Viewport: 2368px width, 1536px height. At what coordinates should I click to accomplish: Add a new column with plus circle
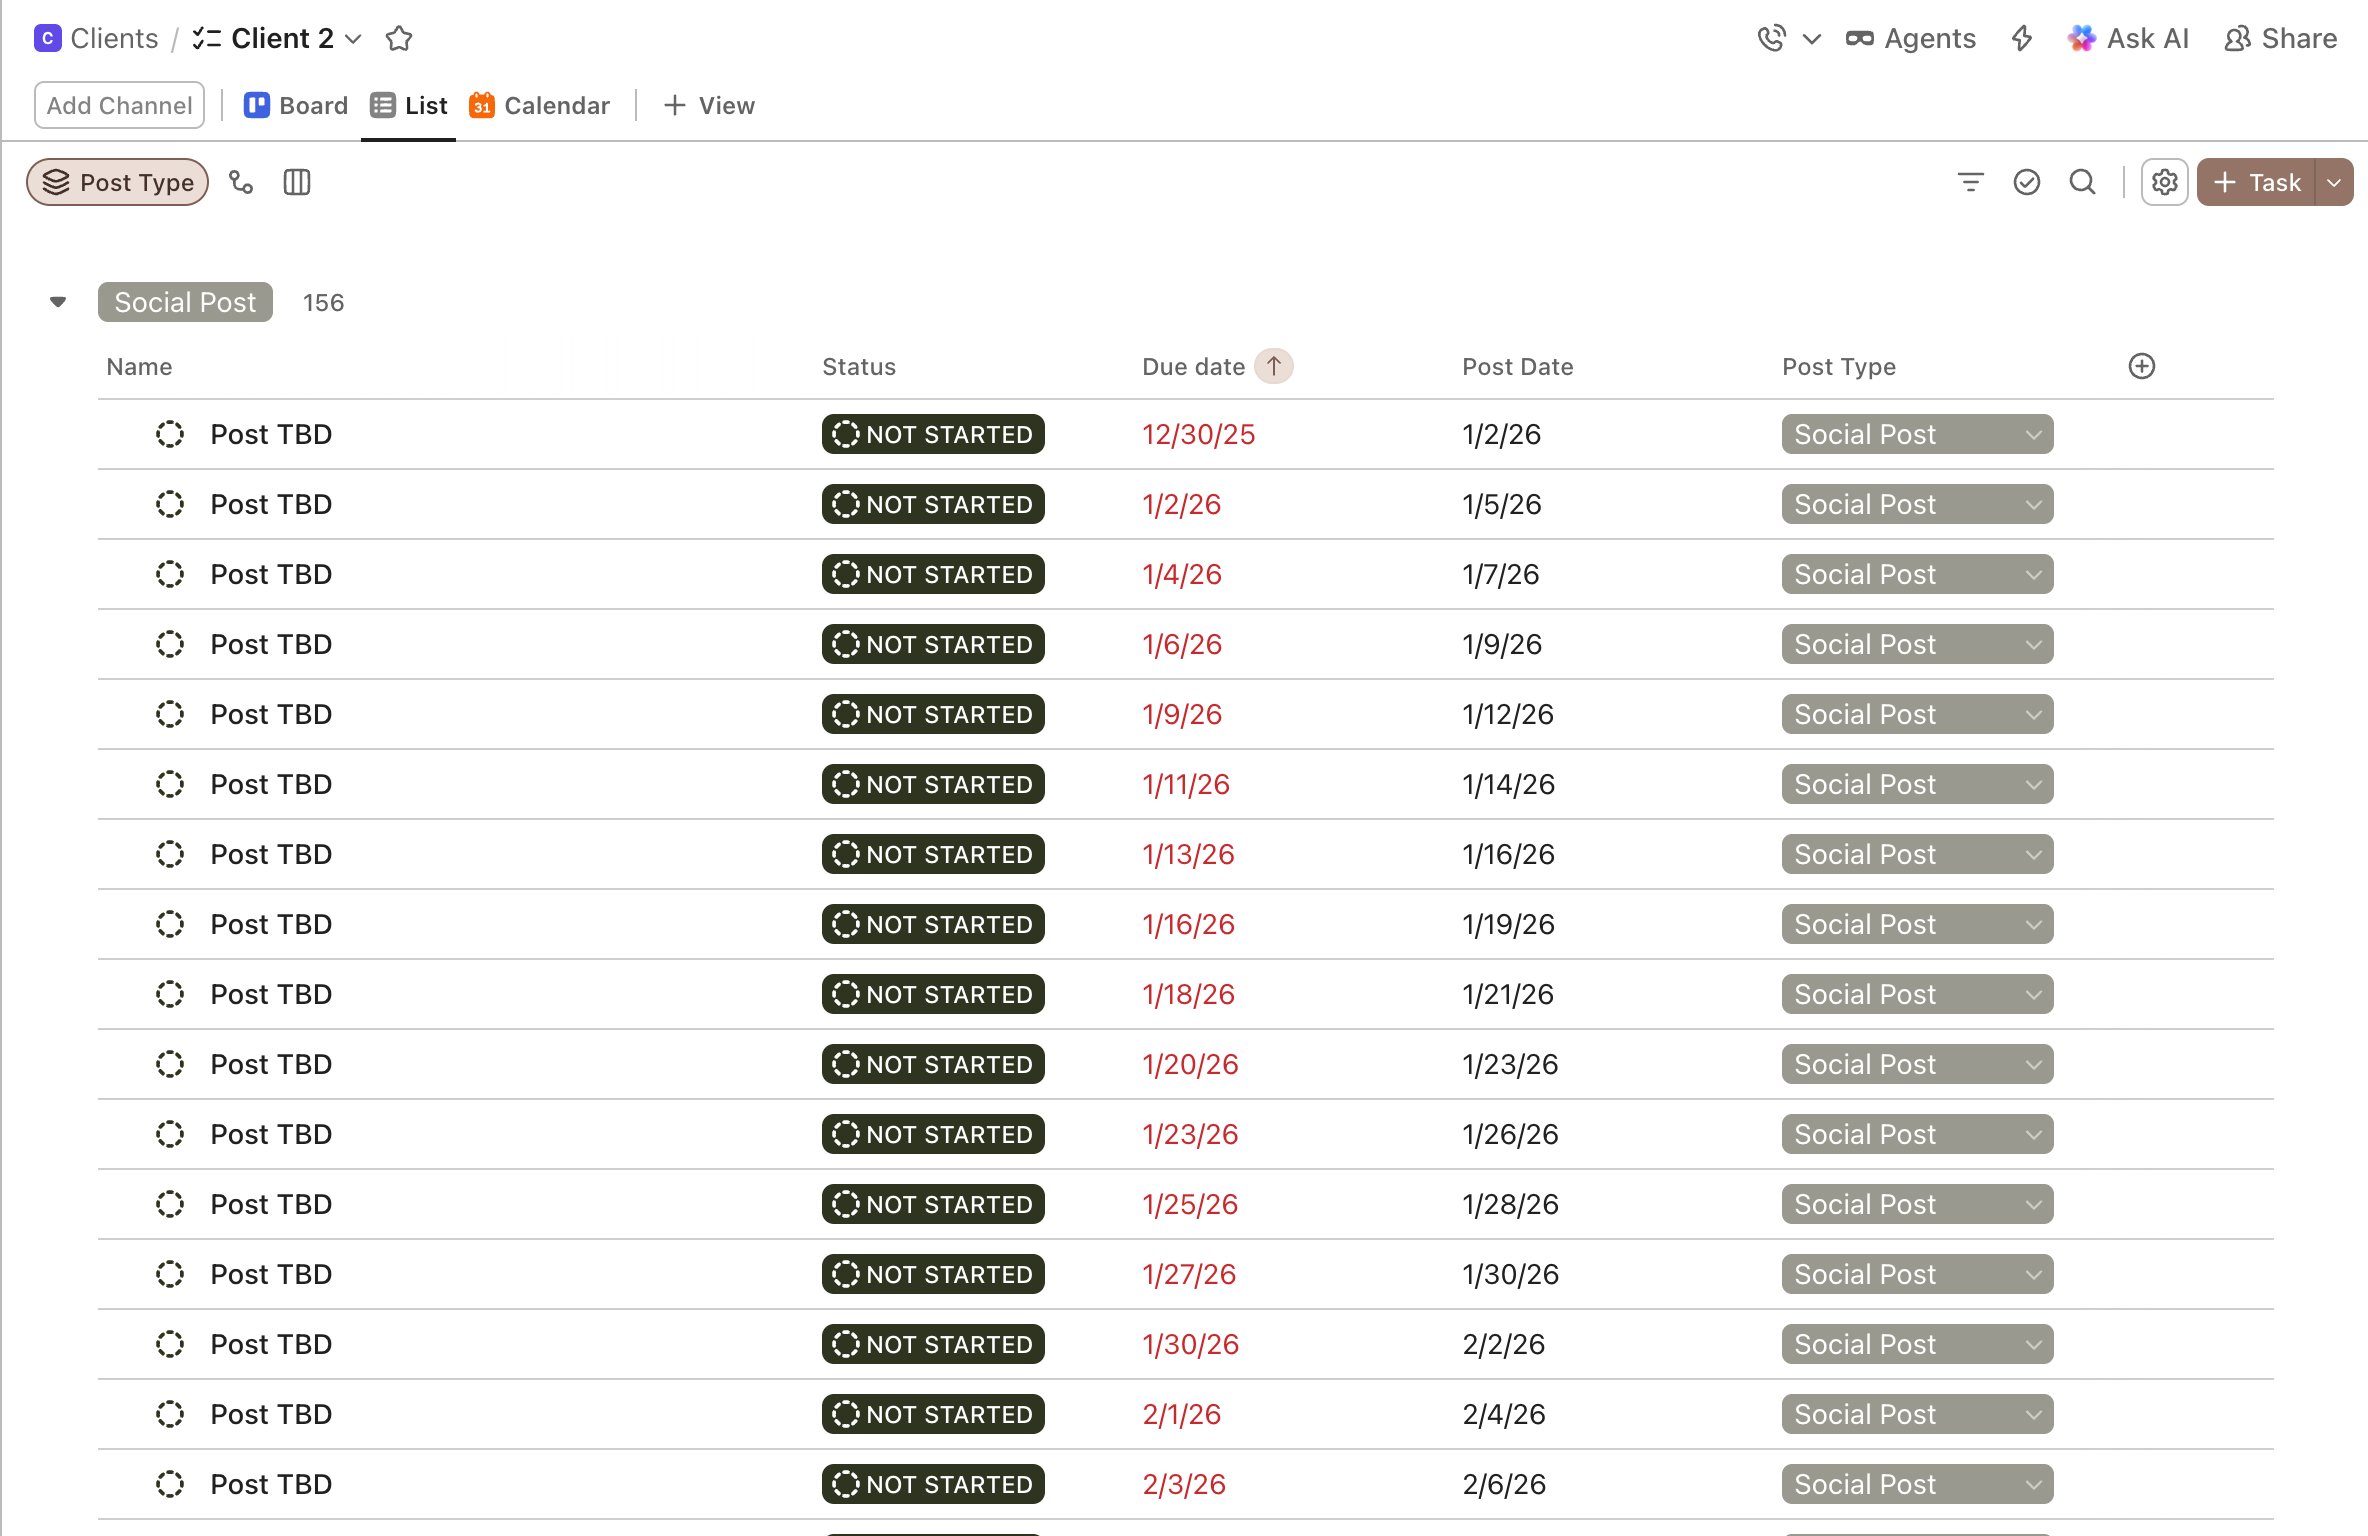[x=2142, y=366]
